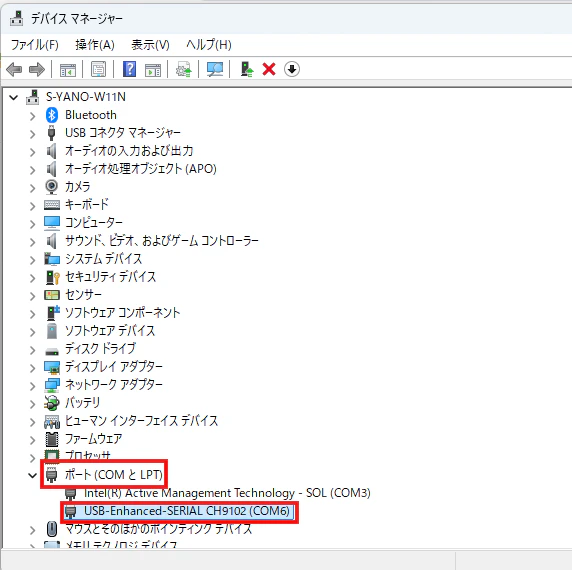Select USB-Enhanced-SERIAL CH9102 (COM6) device

click(187, 511)
